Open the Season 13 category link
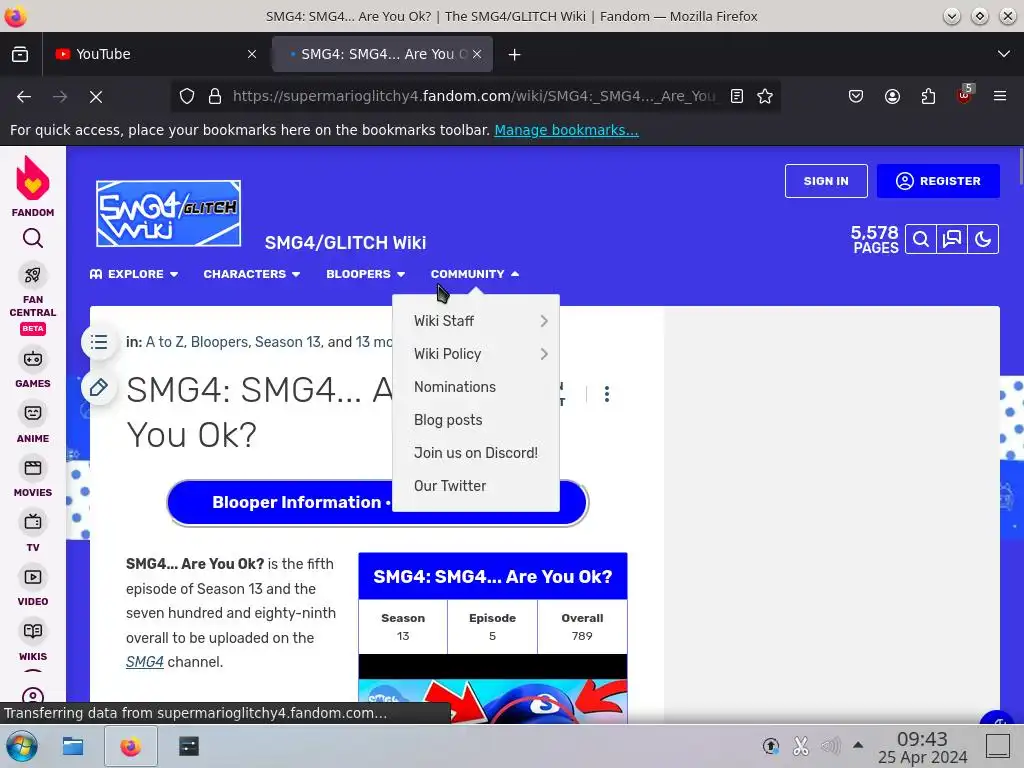Viewport: 1024px width, 768px height. (287, 342)
